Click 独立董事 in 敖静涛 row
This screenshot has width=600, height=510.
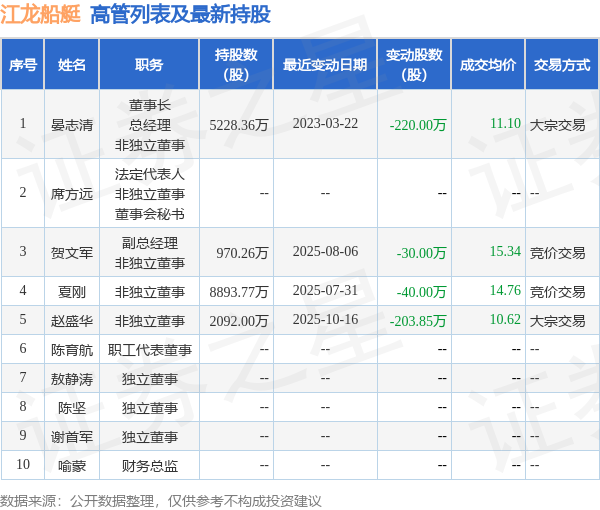point(150,378)
